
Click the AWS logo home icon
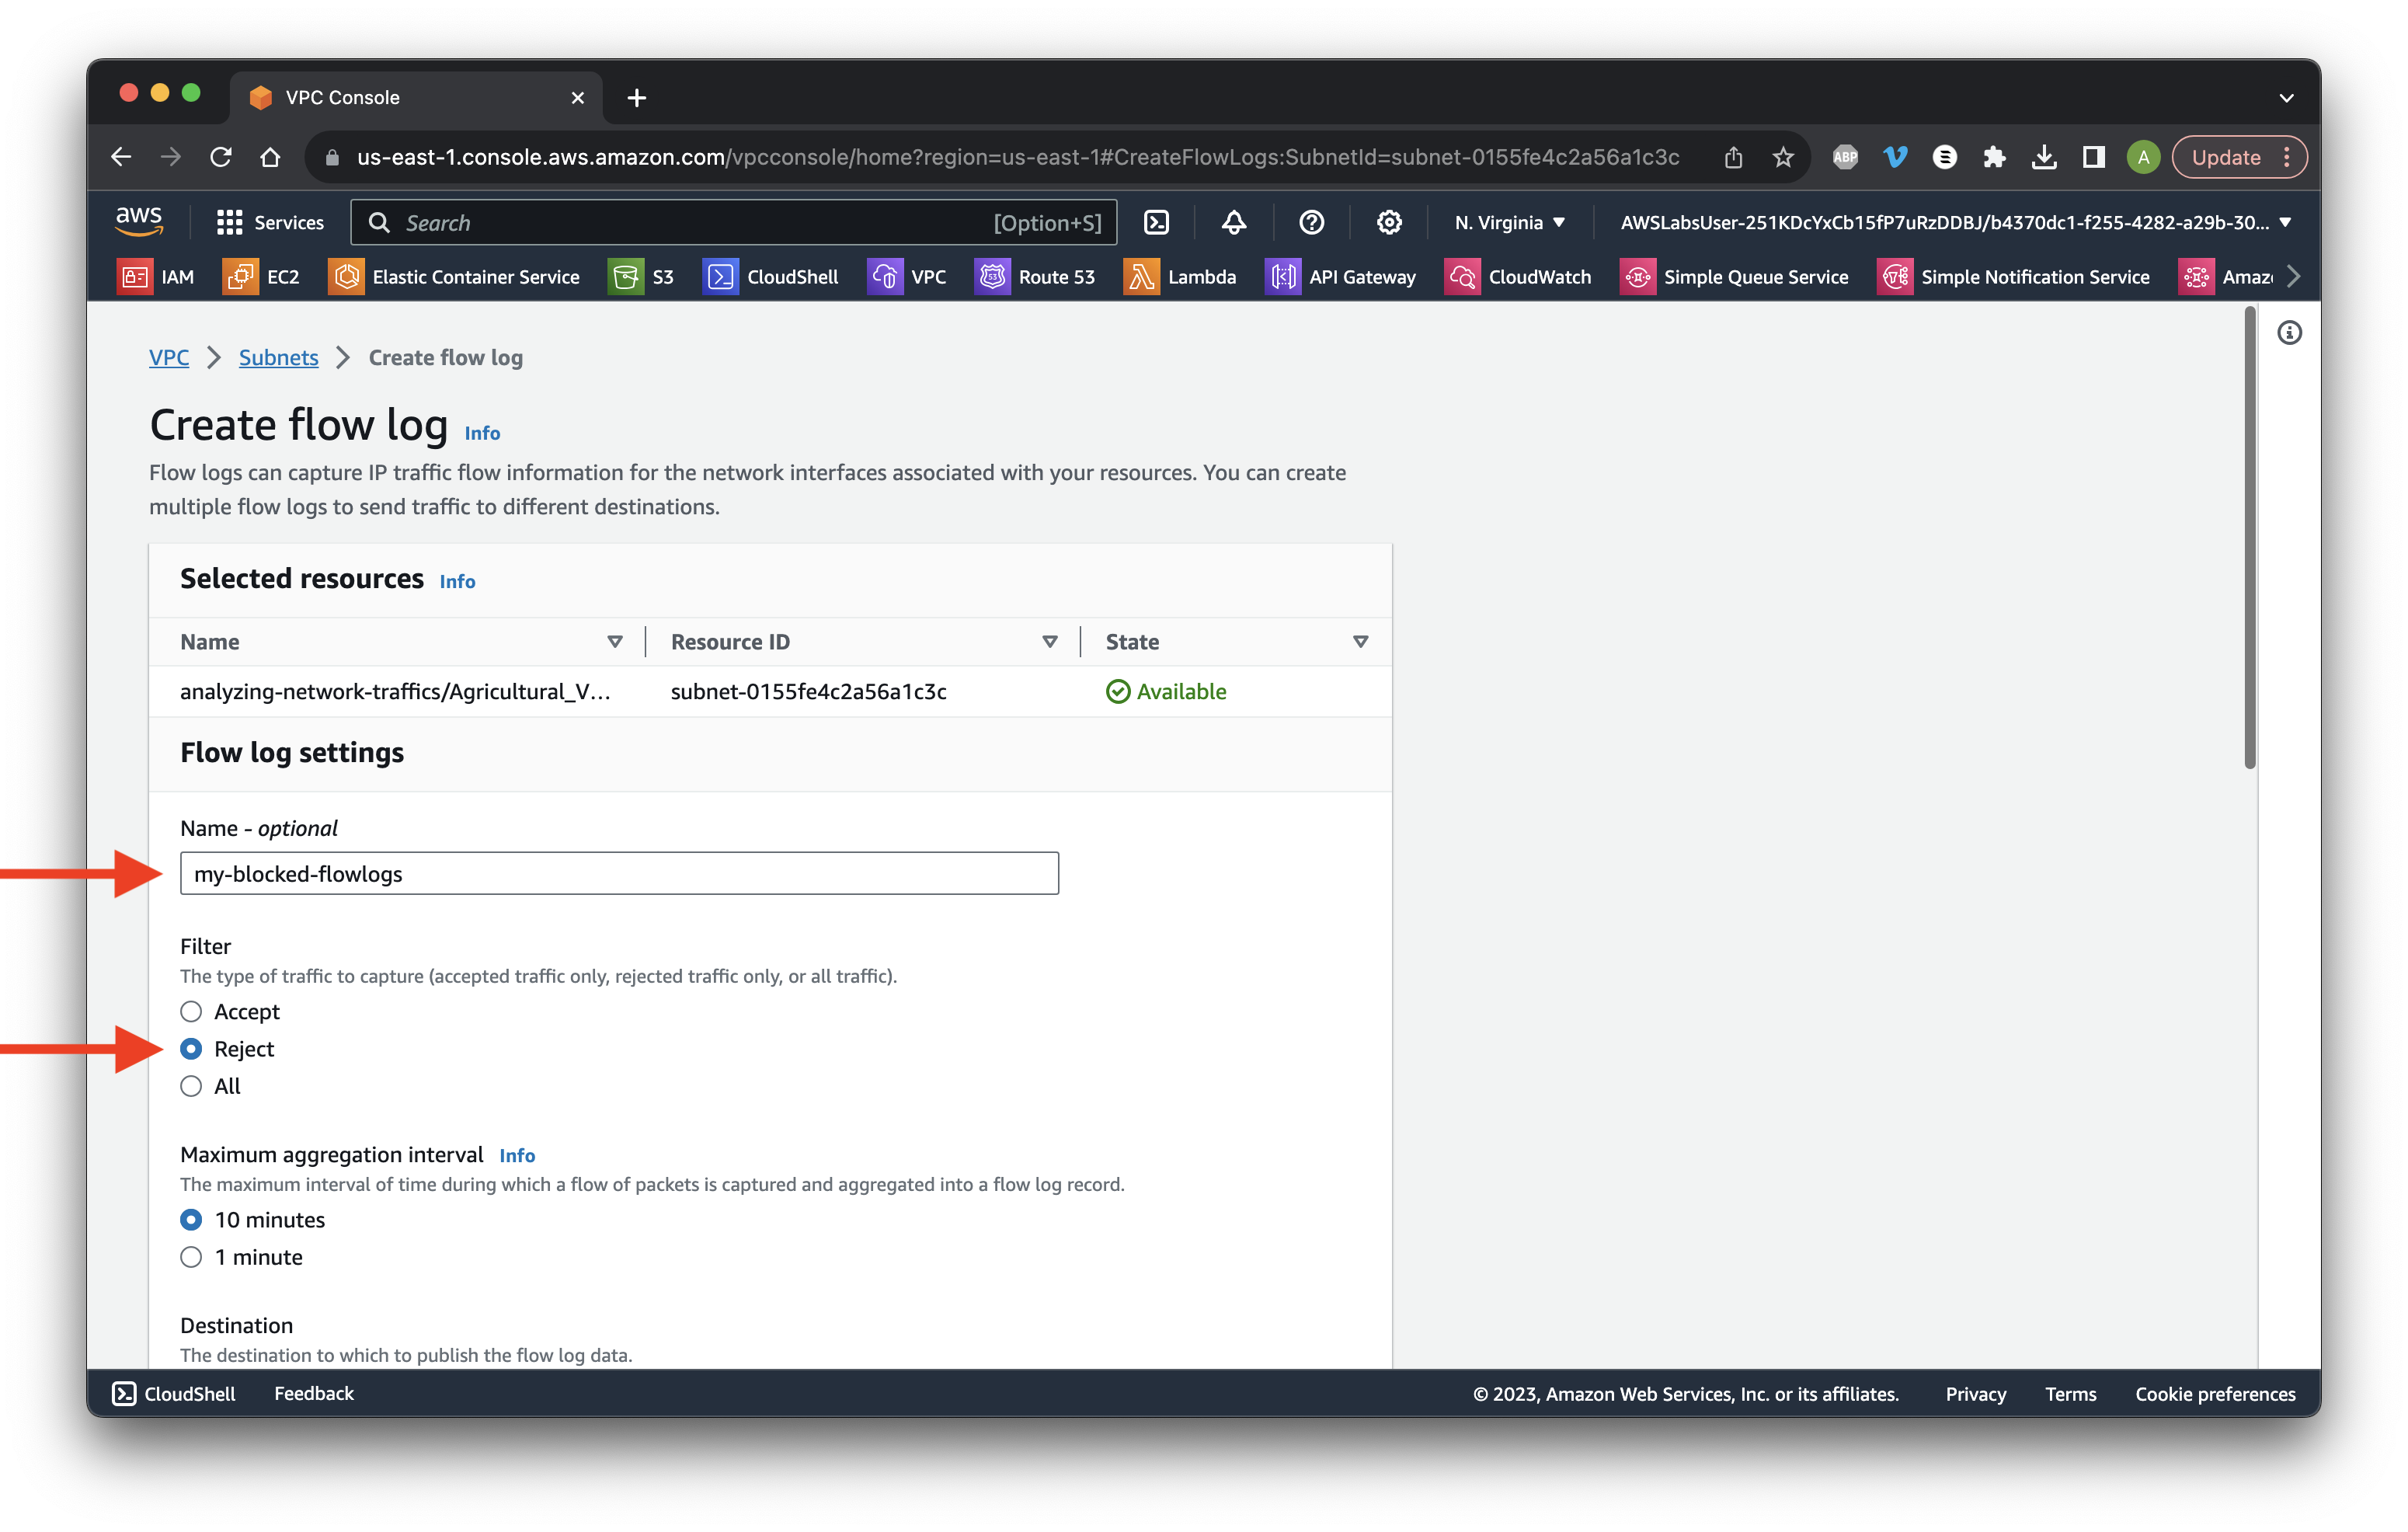[x=139, y=221]
